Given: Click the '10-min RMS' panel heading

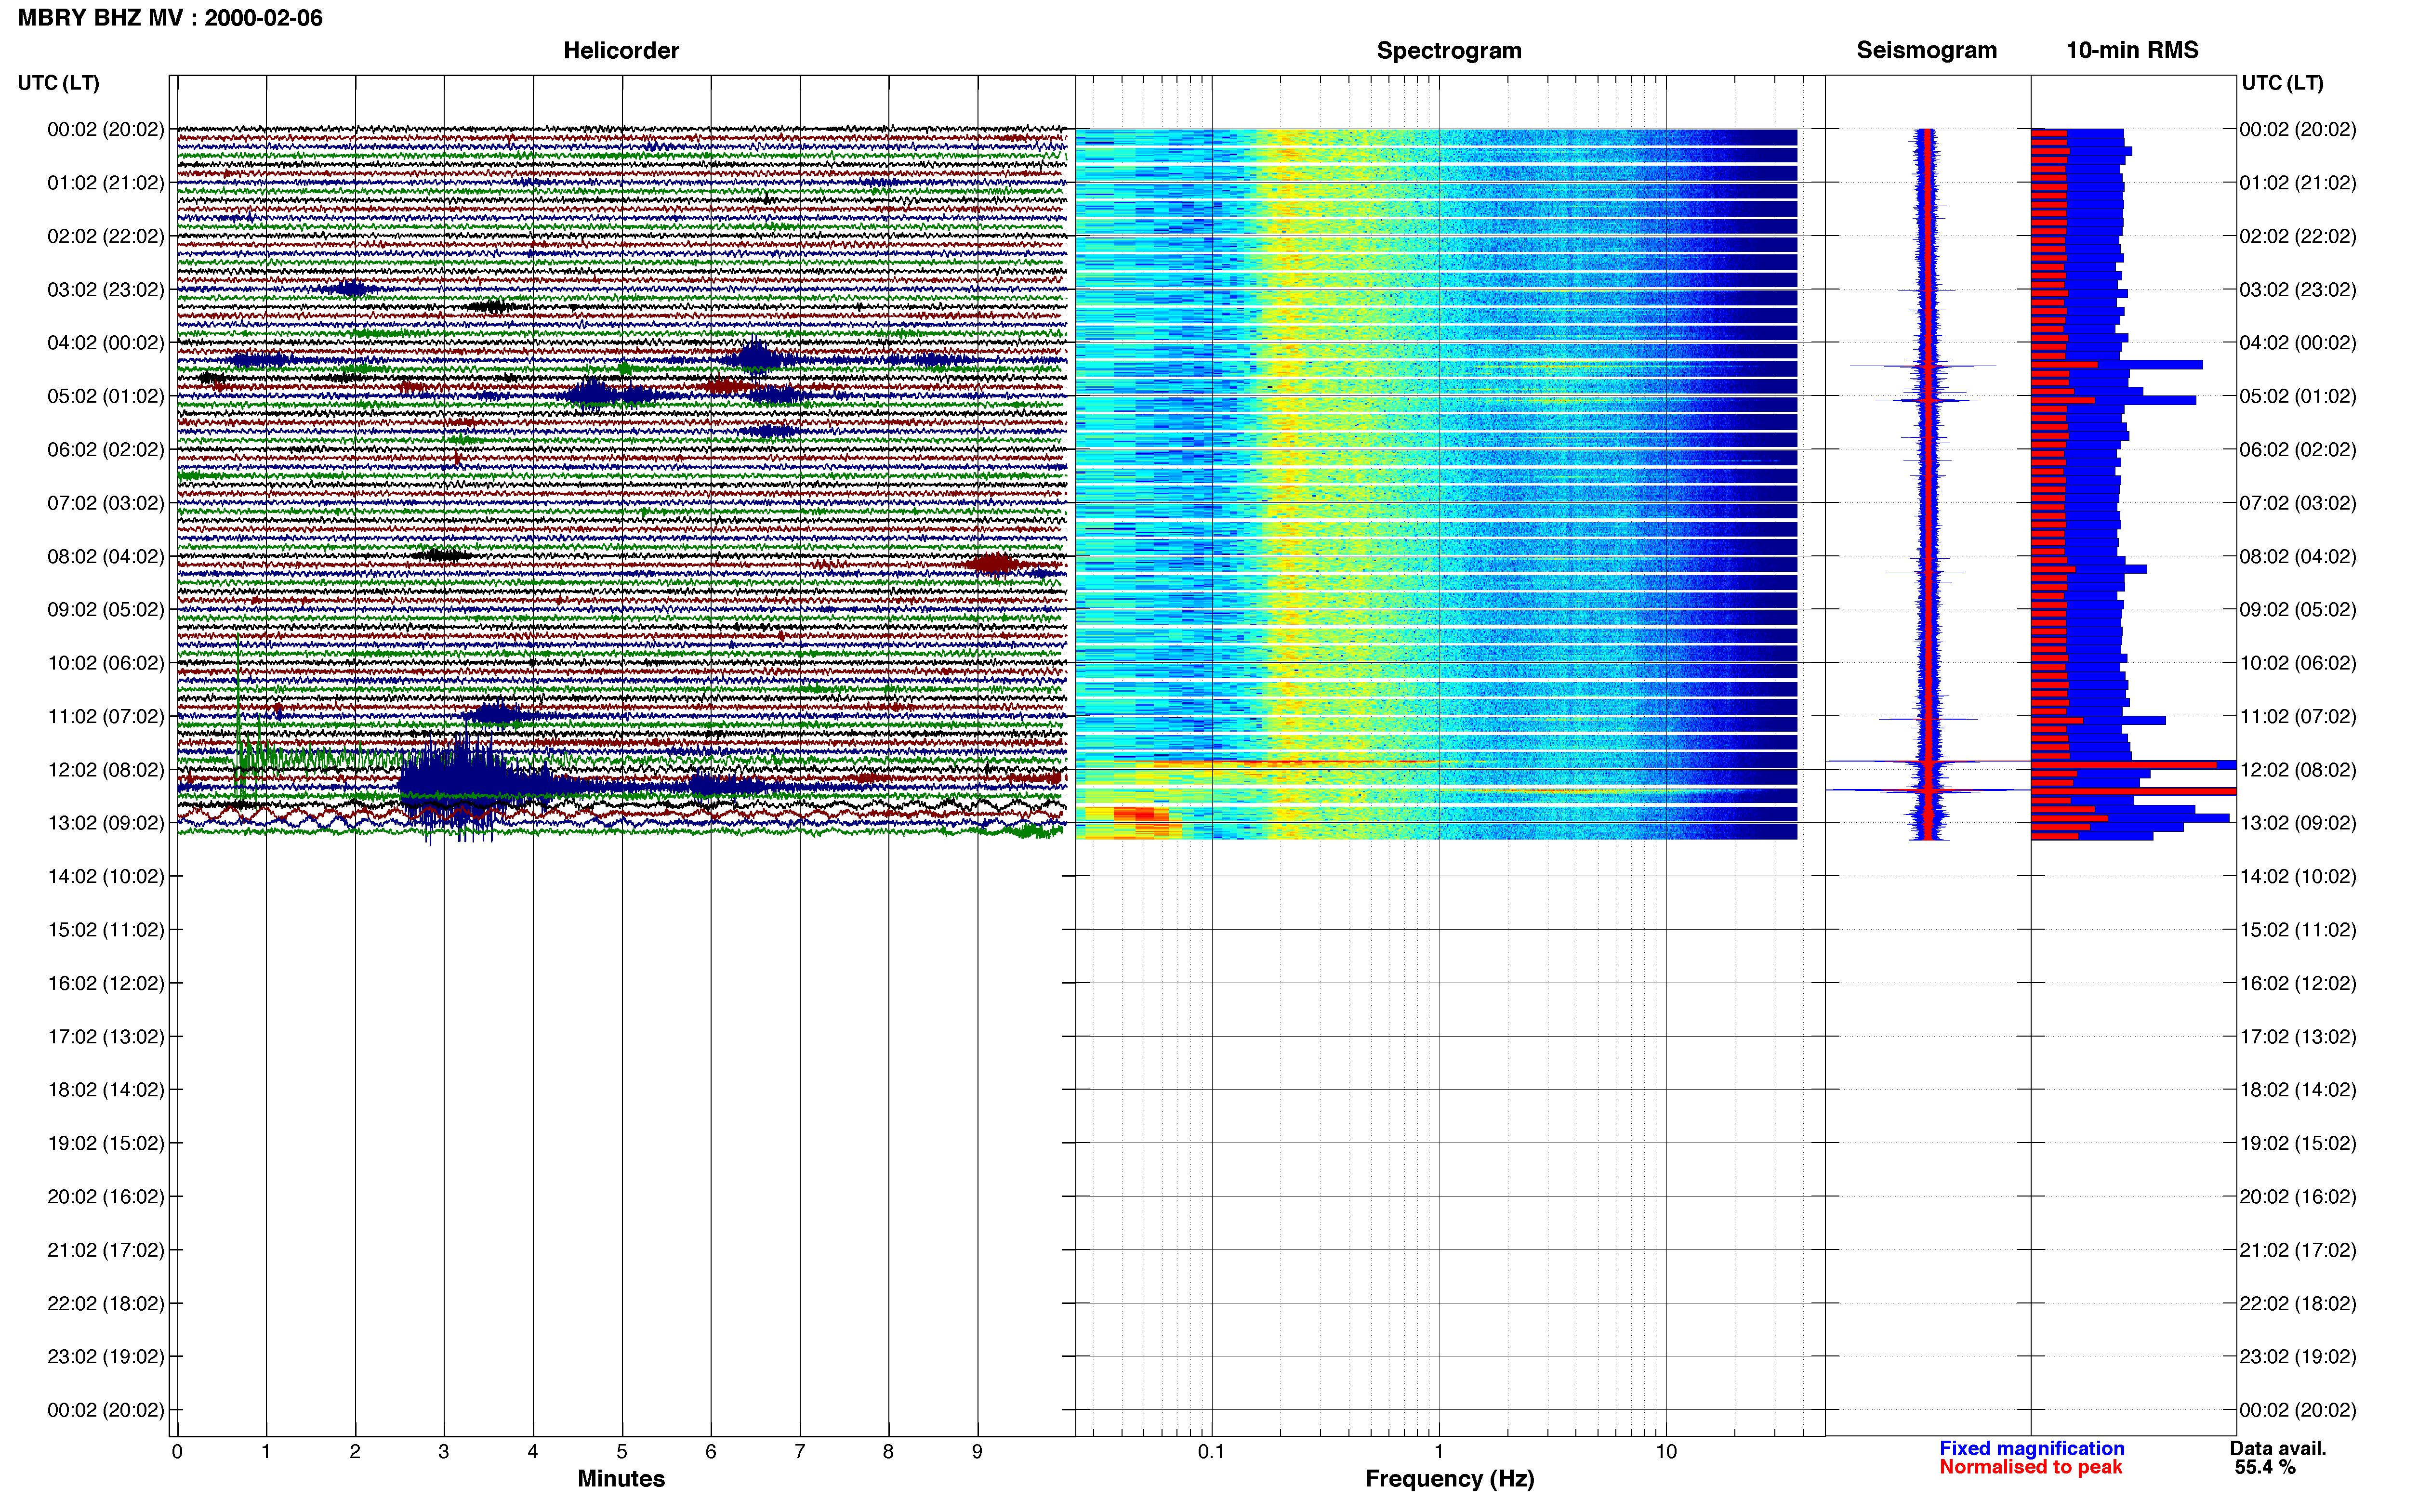Looking at the screenshot, I should pyautogui.click(x=2132, y=50).
